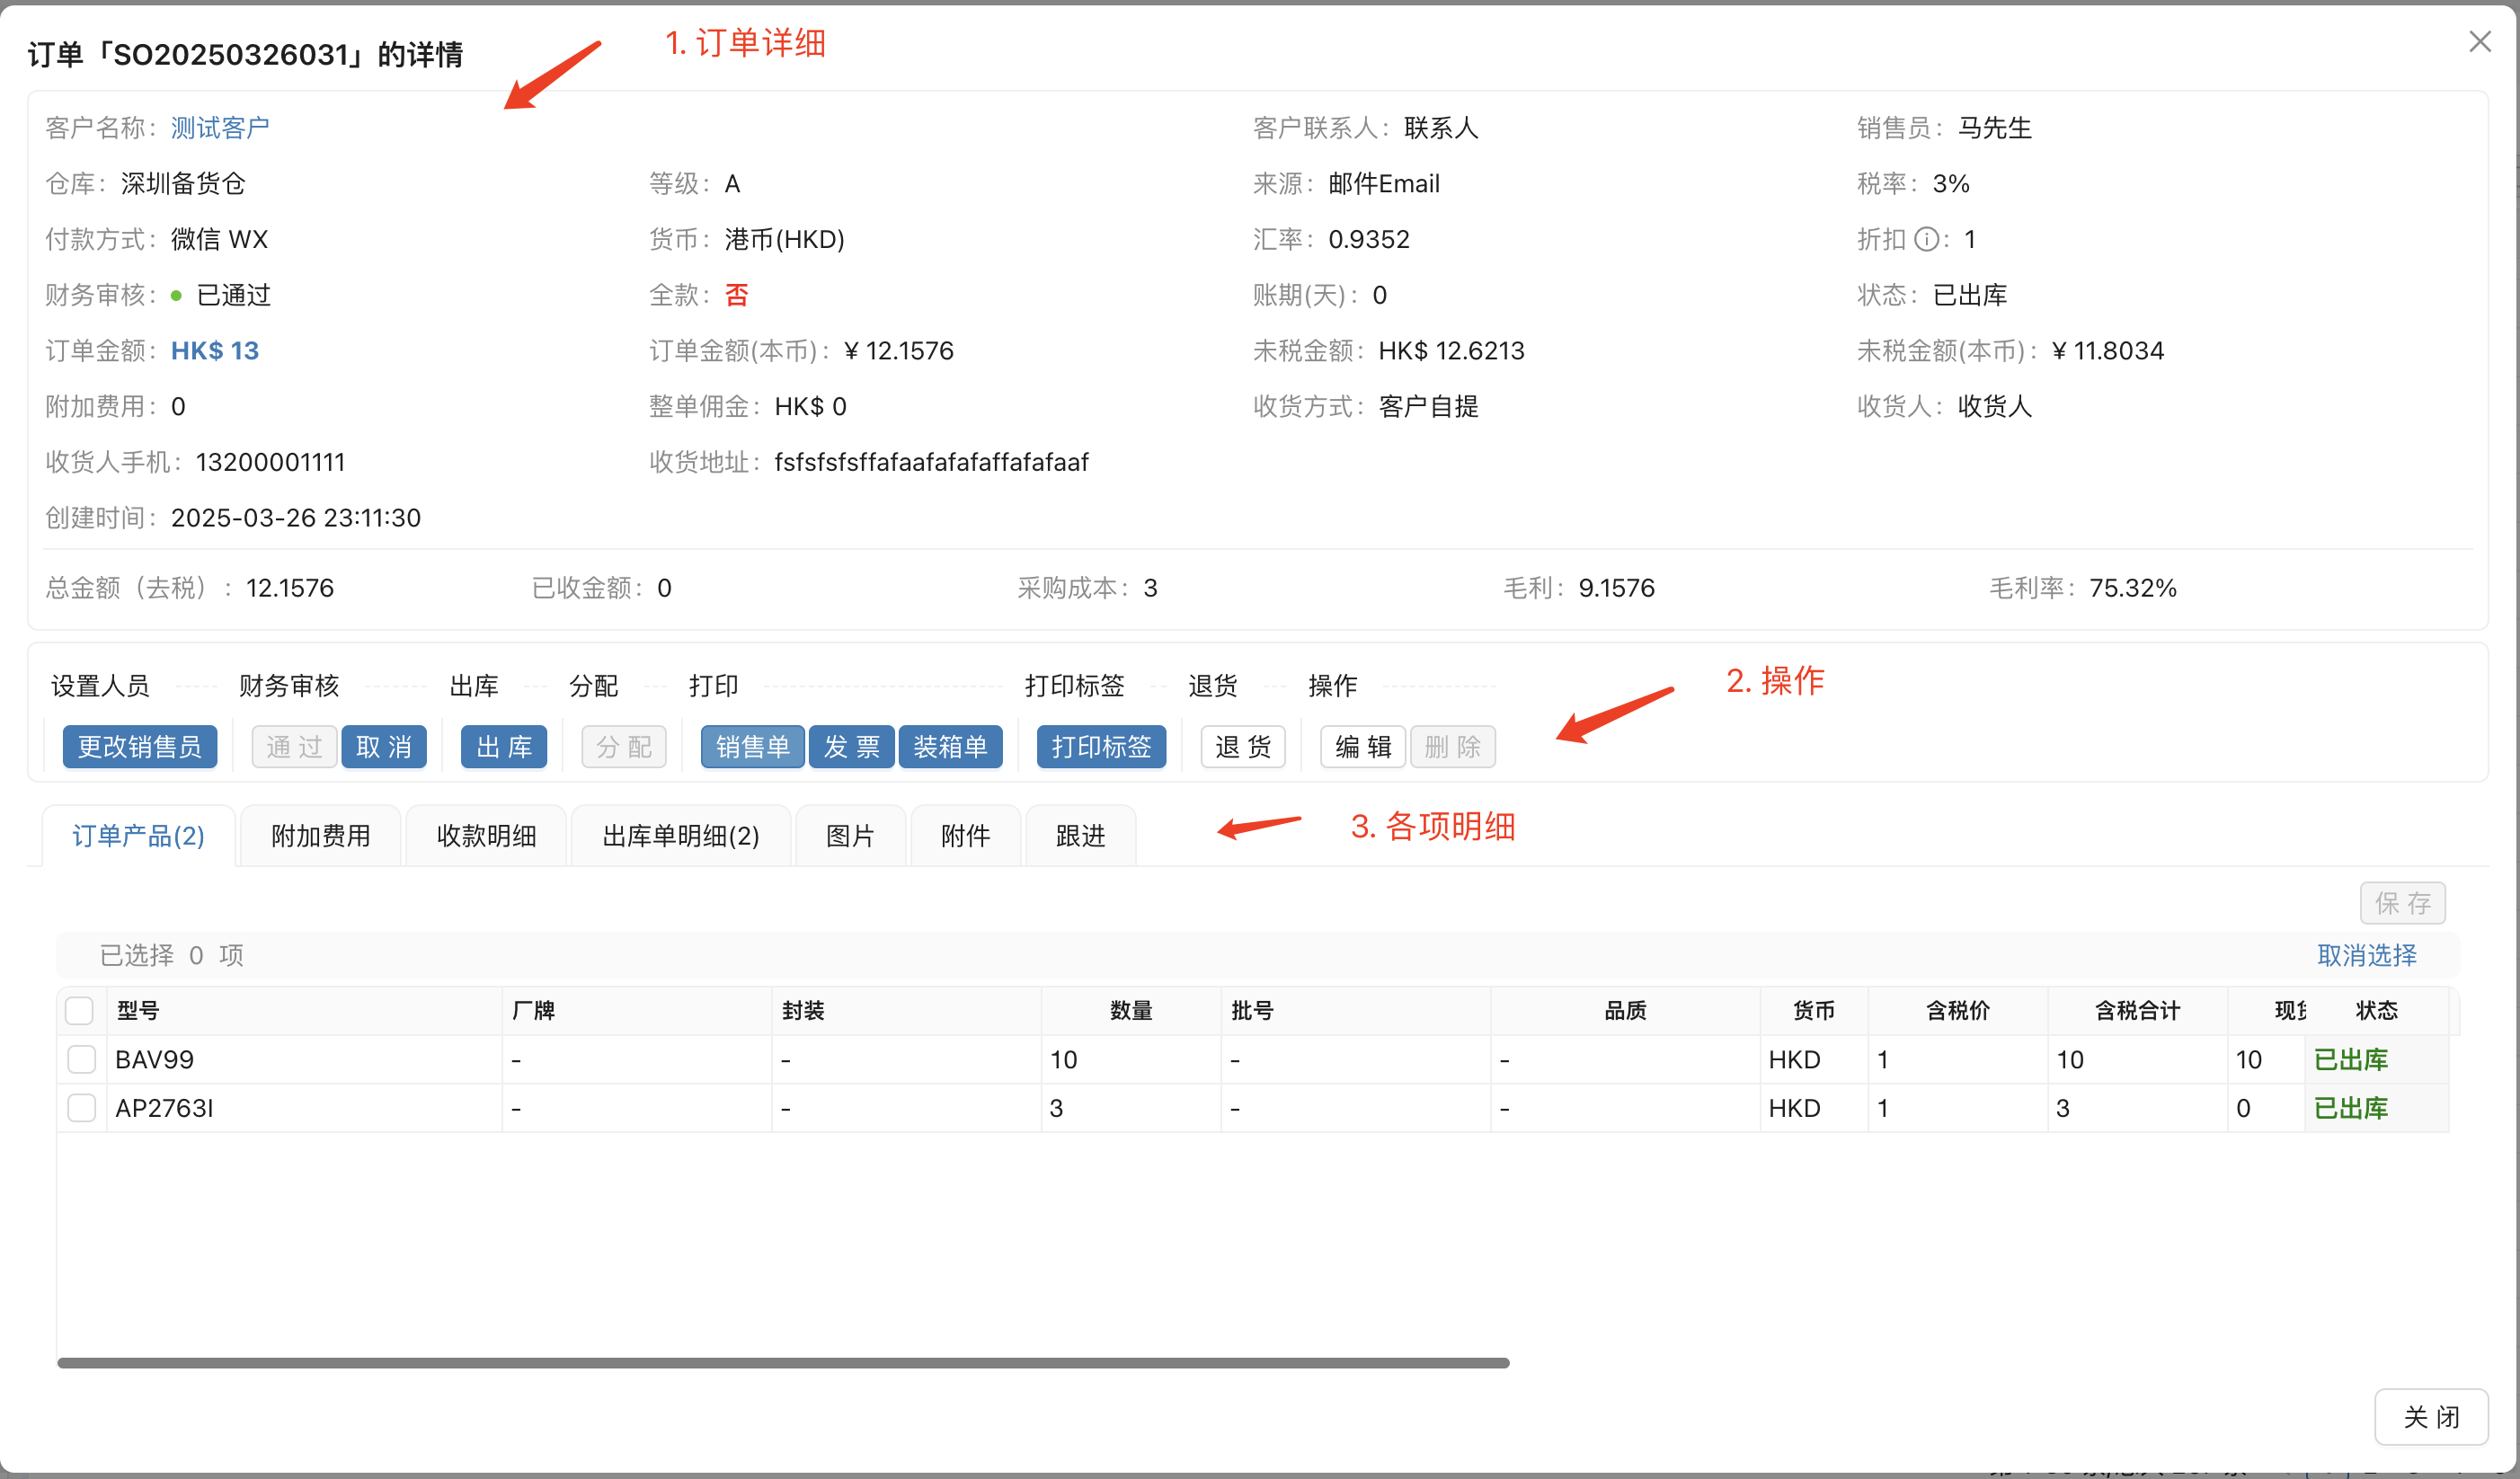This screenshot has width=2520, height=1479.
Task: Switch to the 跟进 follow-up tab
Action: pyautogui.click(x=1079, y=835)
